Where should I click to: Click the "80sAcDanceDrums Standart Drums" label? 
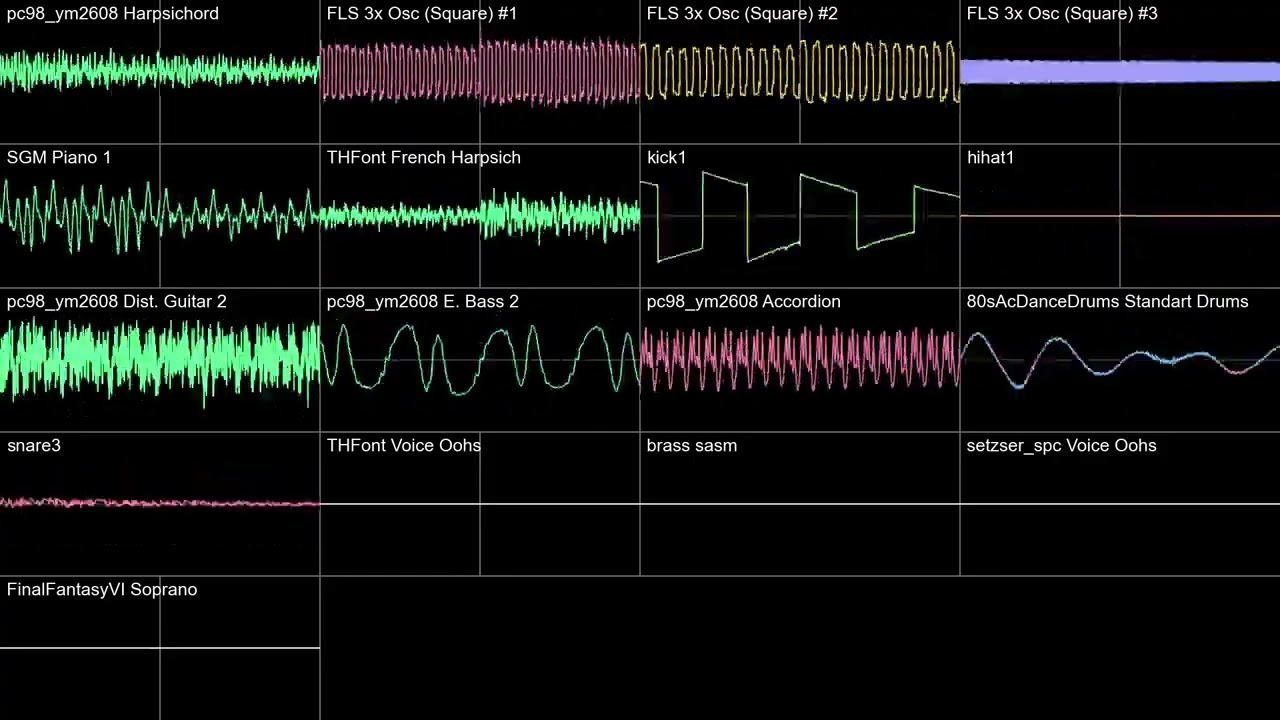pyautogui.click(x=1107, y=302)
